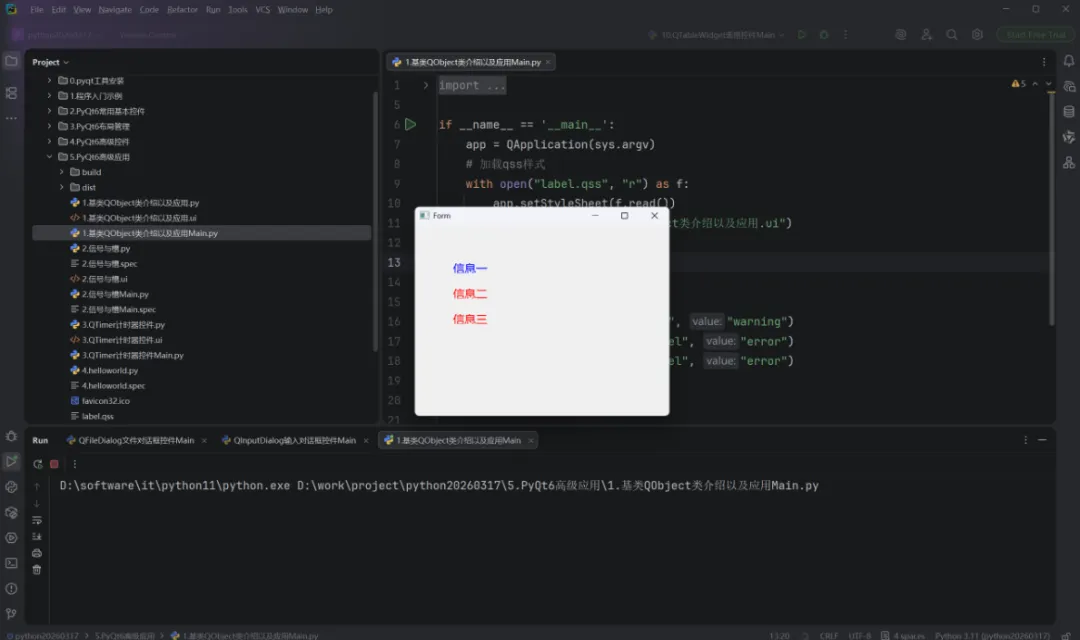Open the Tools menu

pyautogui.click(x=238, y=10)
